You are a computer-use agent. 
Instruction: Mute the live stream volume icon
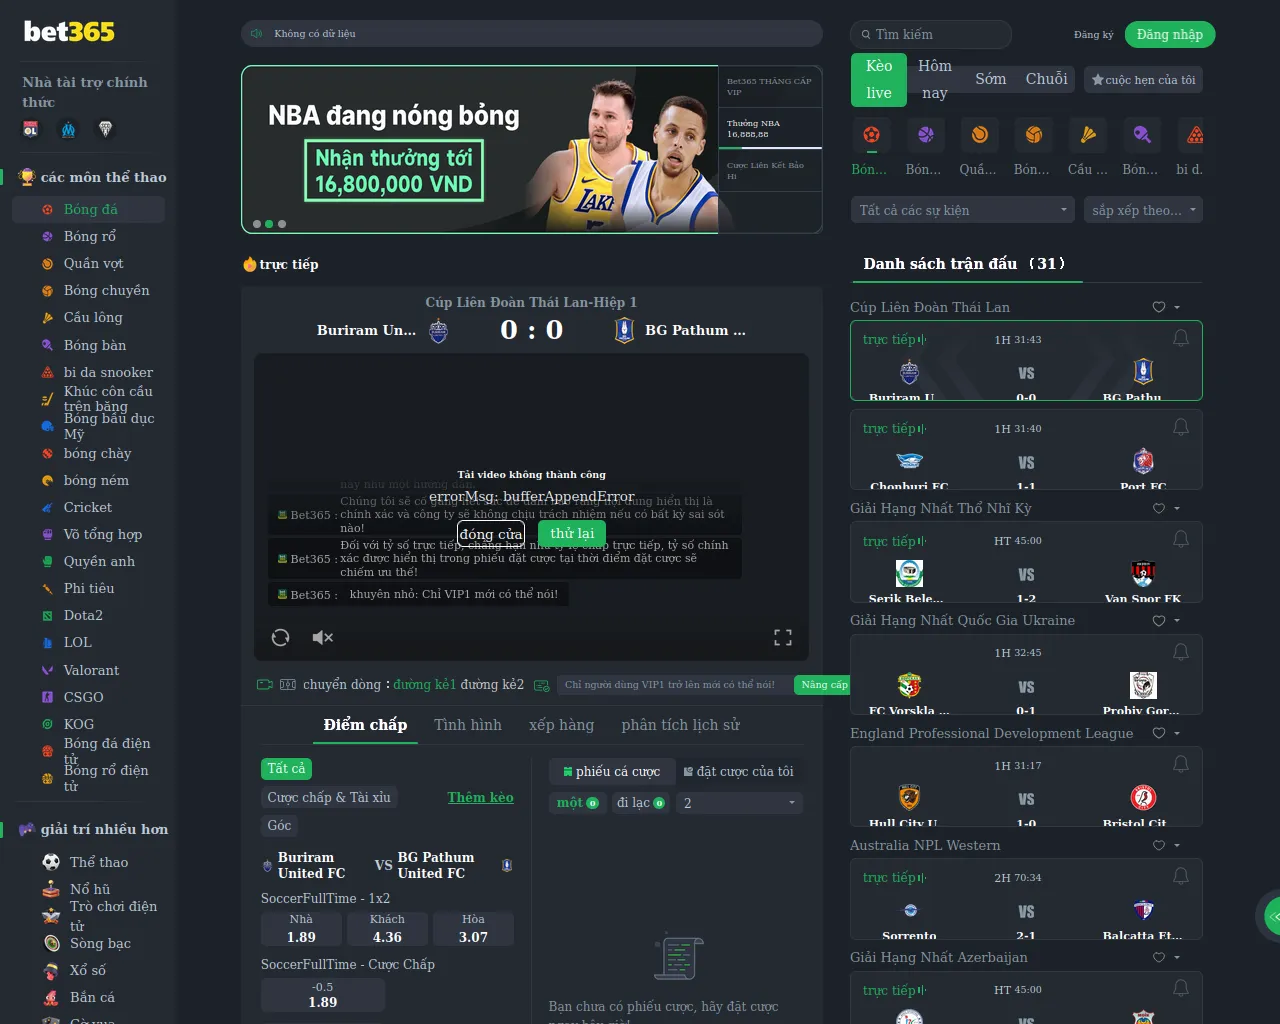[x=322, y=637]
